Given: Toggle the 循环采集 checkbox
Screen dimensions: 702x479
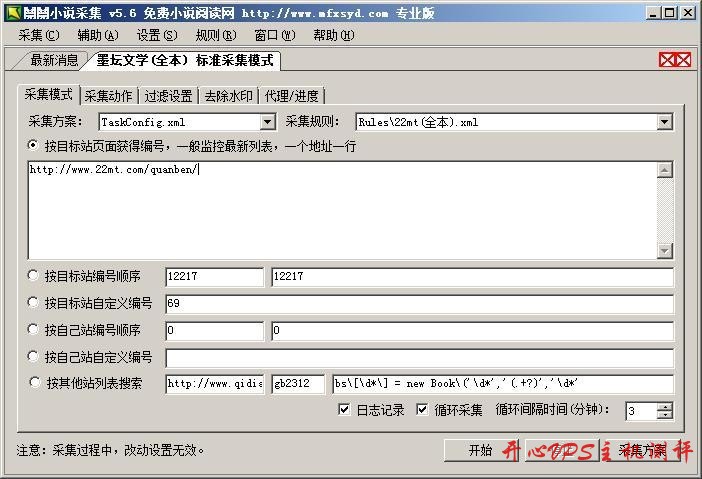Looking at the screenshot, I should click(x=422, y=410).
